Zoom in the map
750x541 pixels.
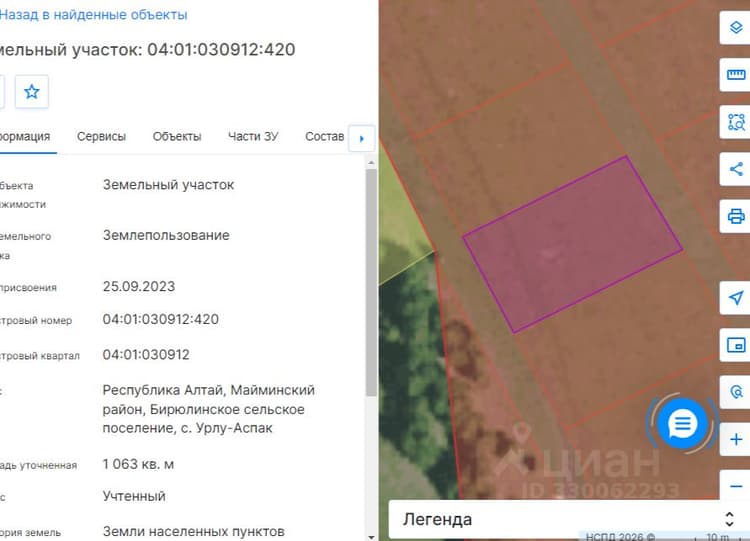click(x=736, y=439)
